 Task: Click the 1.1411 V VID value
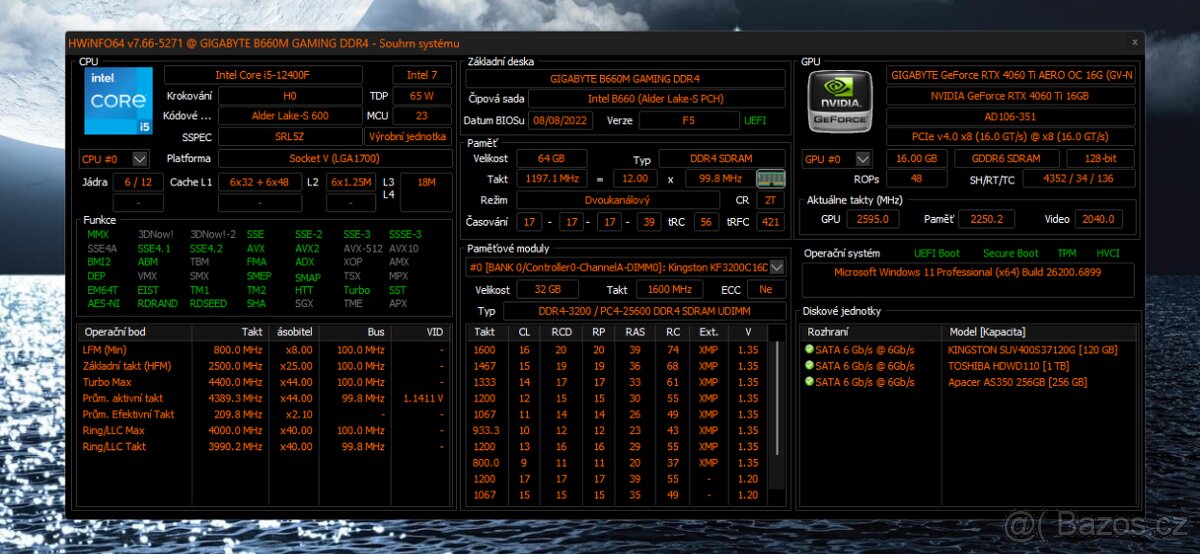[423, 398]
